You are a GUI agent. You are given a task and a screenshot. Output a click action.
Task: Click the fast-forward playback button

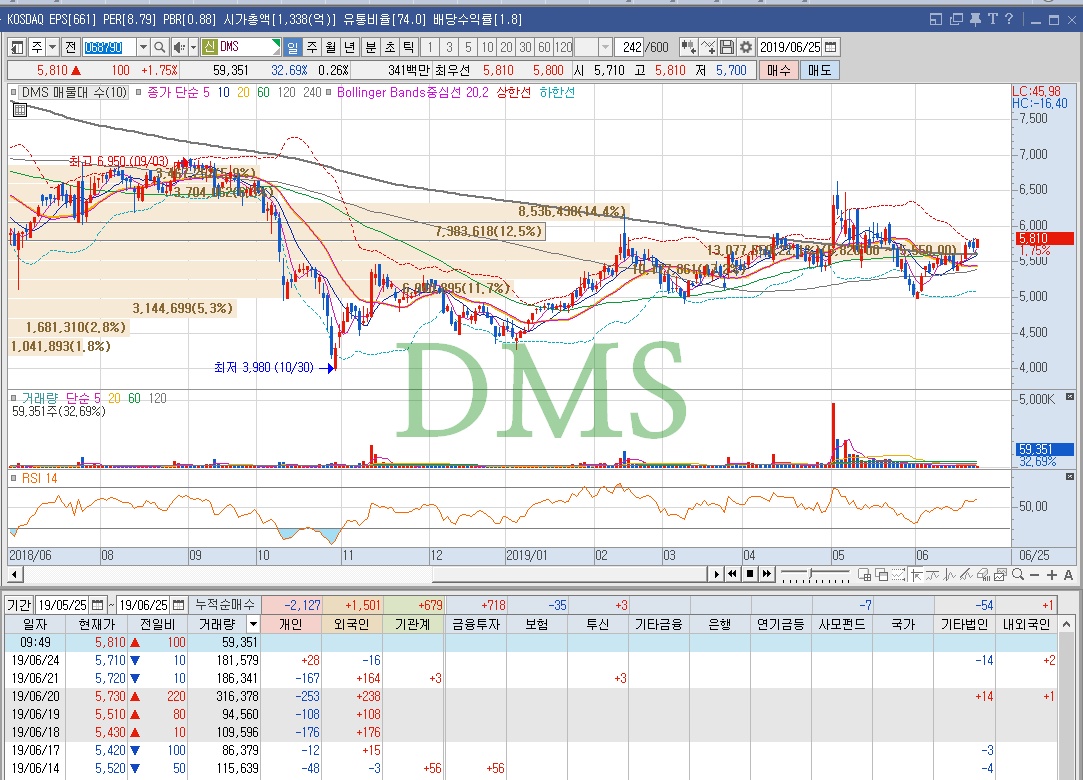click(767, 574)
